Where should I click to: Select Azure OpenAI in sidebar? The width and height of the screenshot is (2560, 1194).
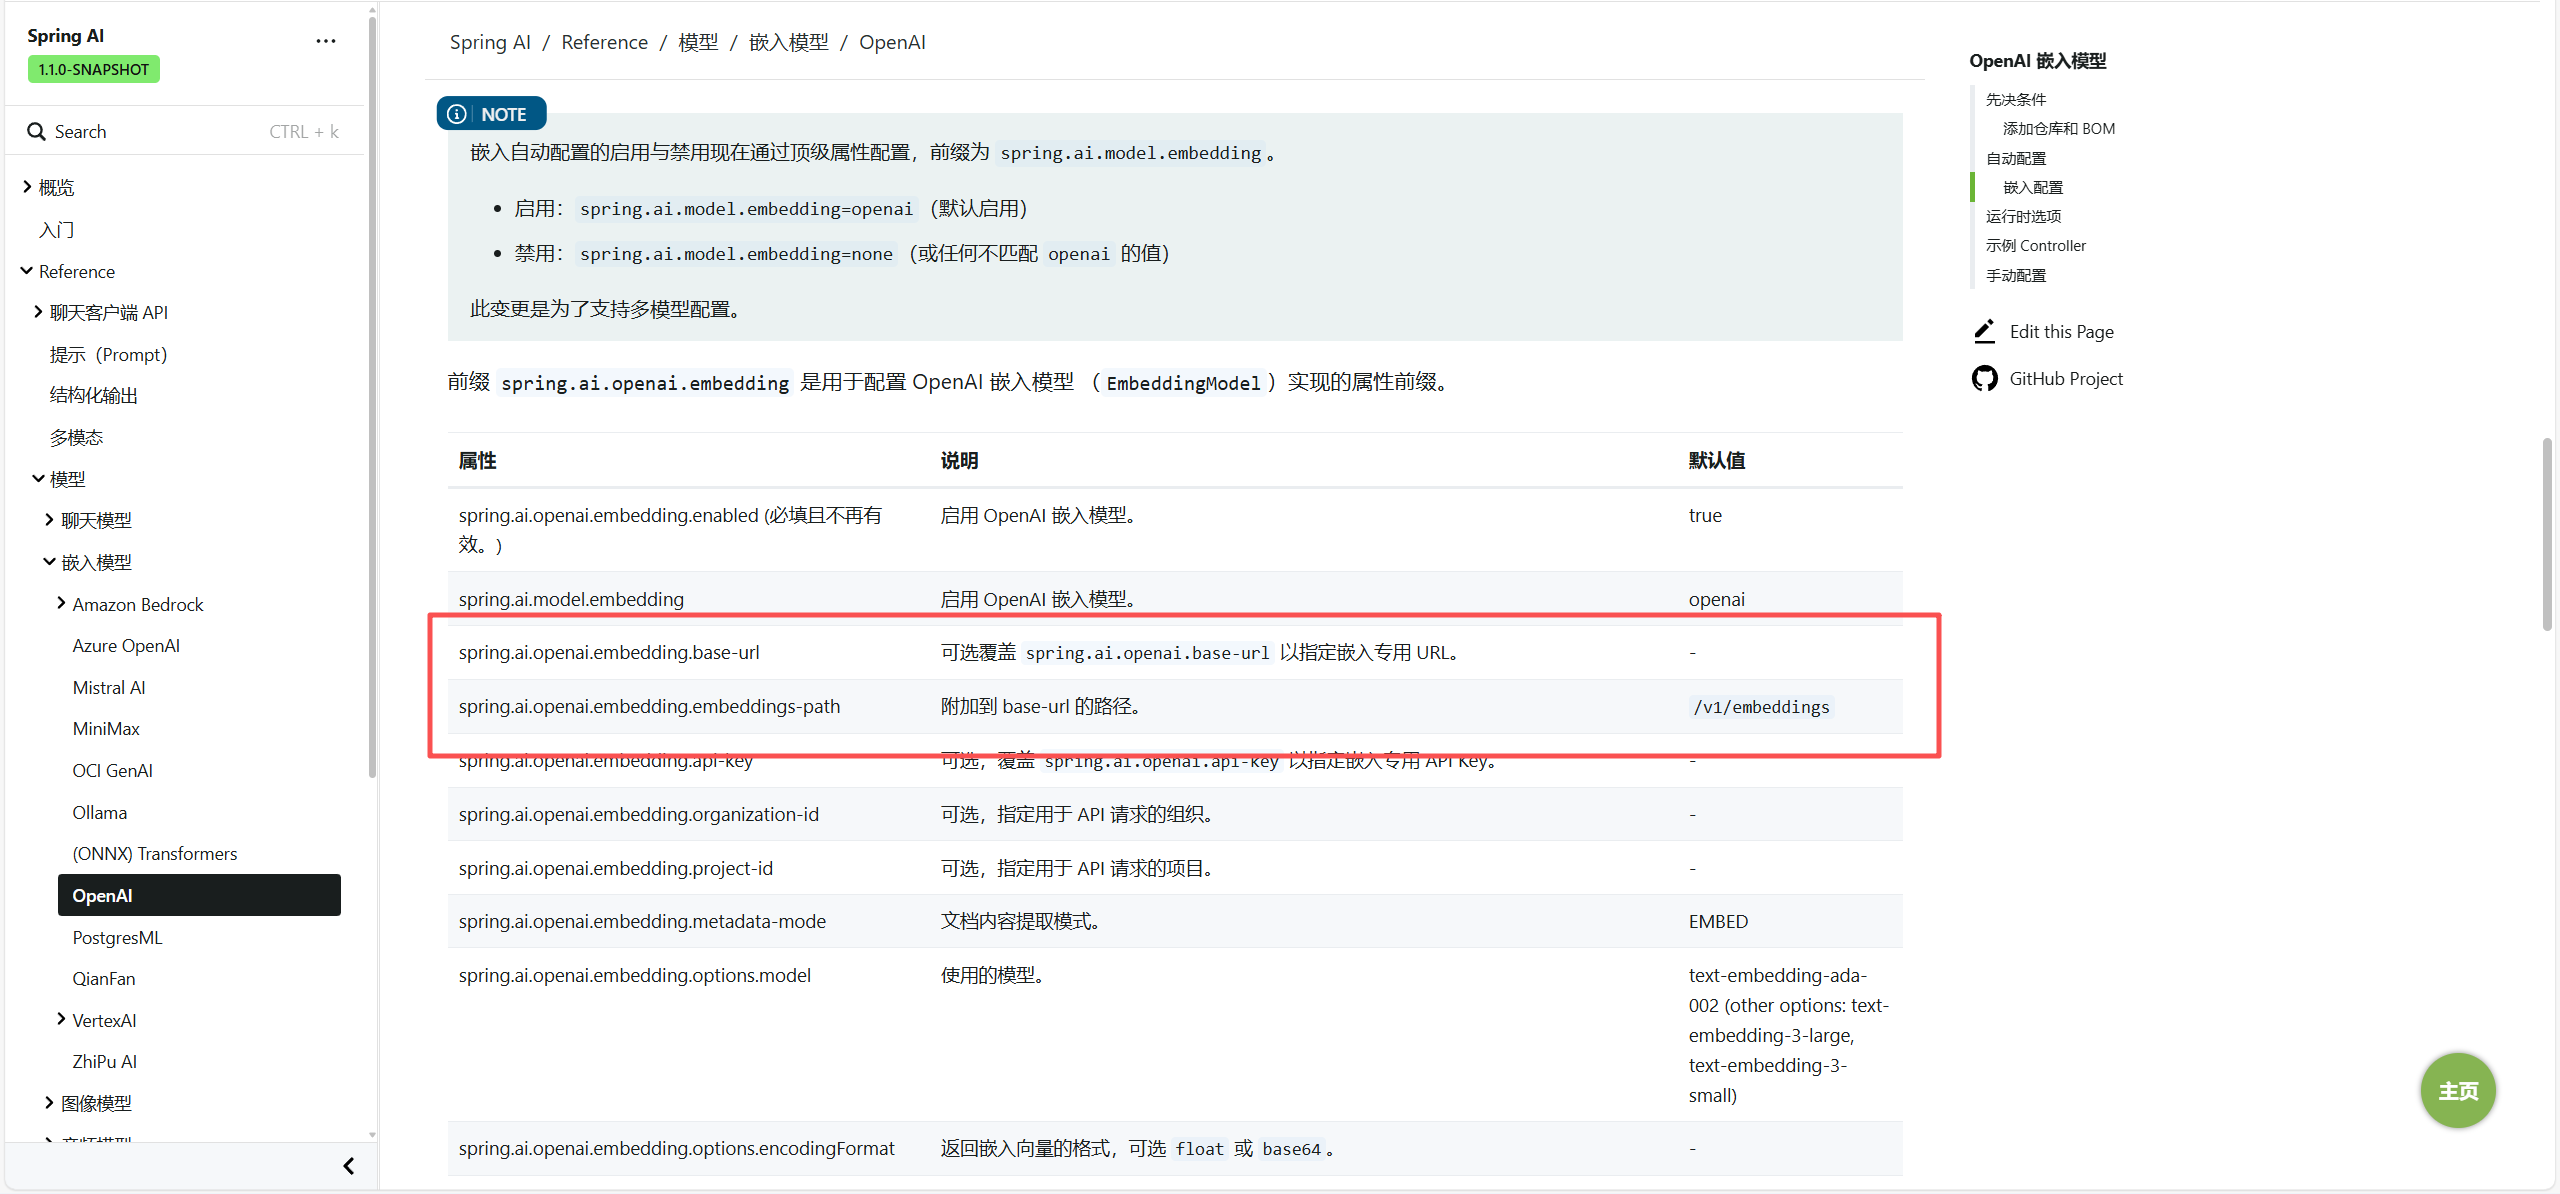(x=126, y=645)
